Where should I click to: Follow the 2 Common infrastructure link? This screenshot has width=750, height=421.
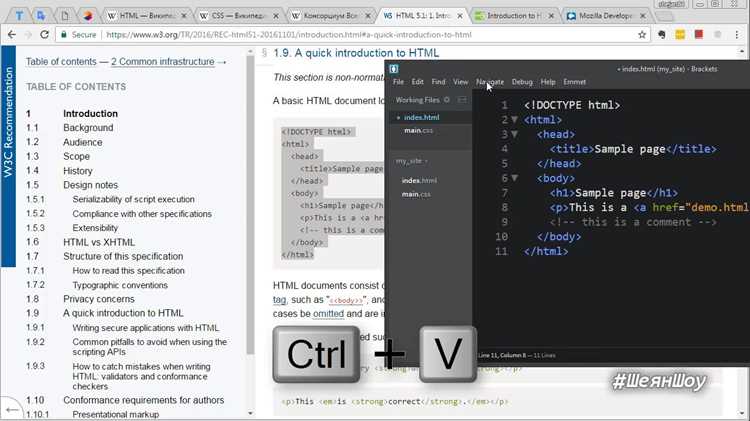163,62
